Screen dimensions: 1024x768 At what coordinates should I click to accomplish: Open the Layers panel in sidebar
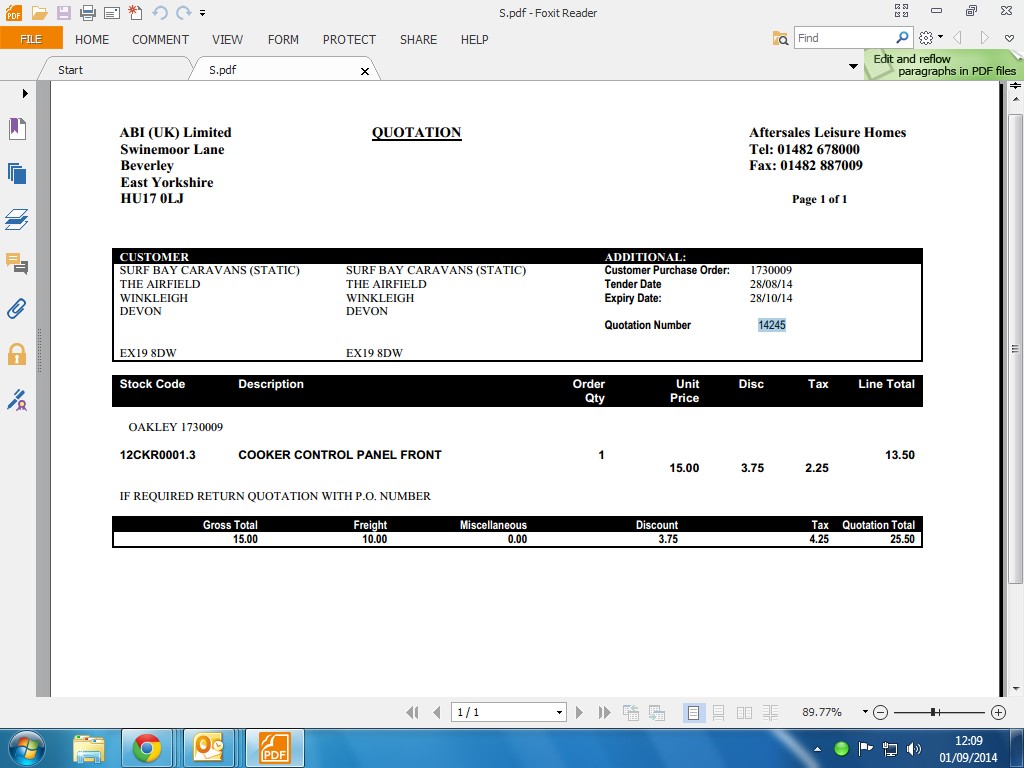[x=17, y=219]
